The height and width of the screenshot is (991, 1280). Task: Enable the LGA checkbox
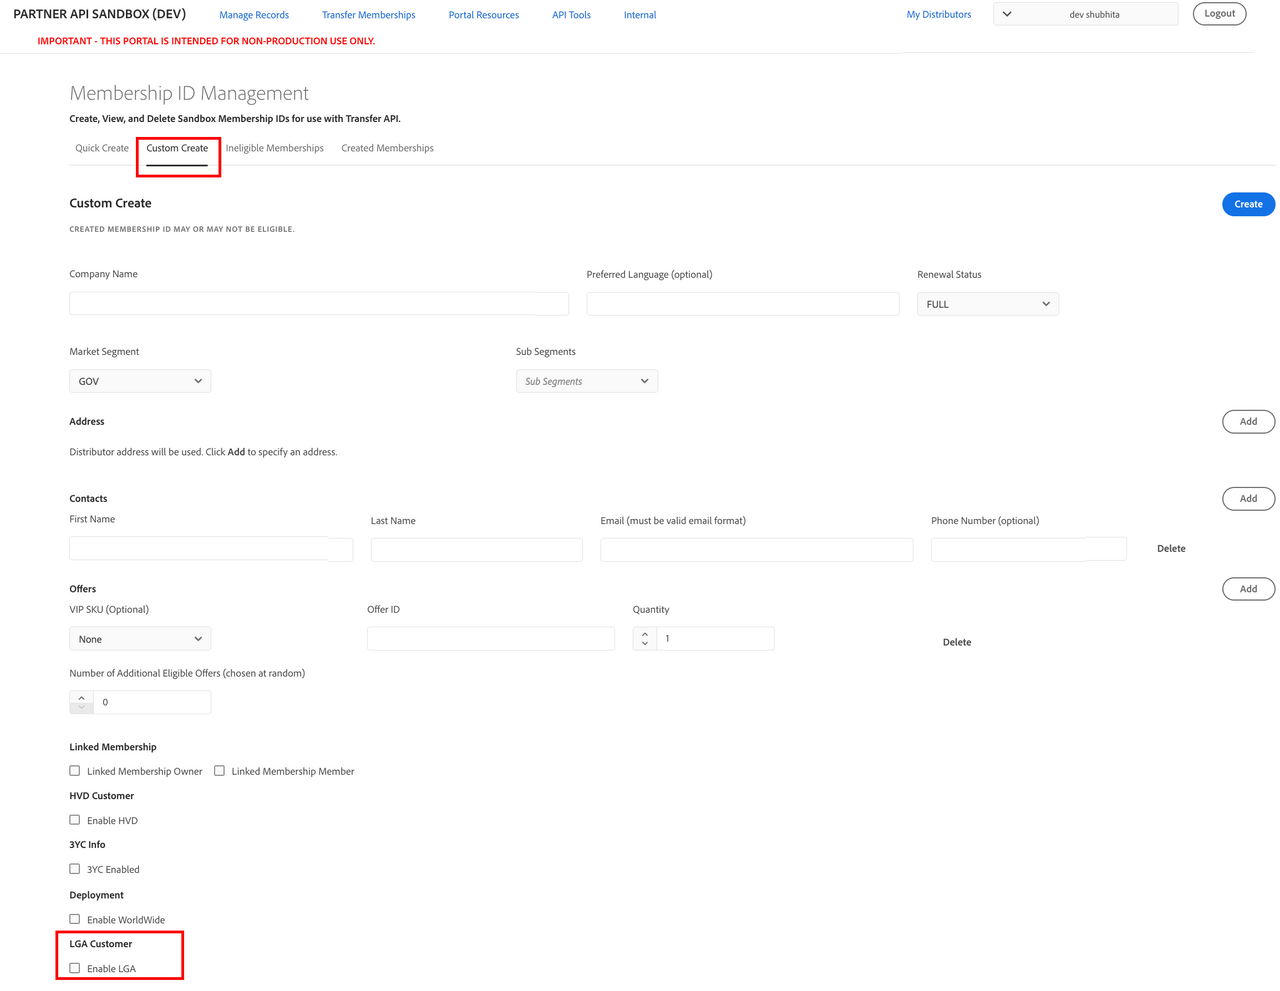coord(75,968)
